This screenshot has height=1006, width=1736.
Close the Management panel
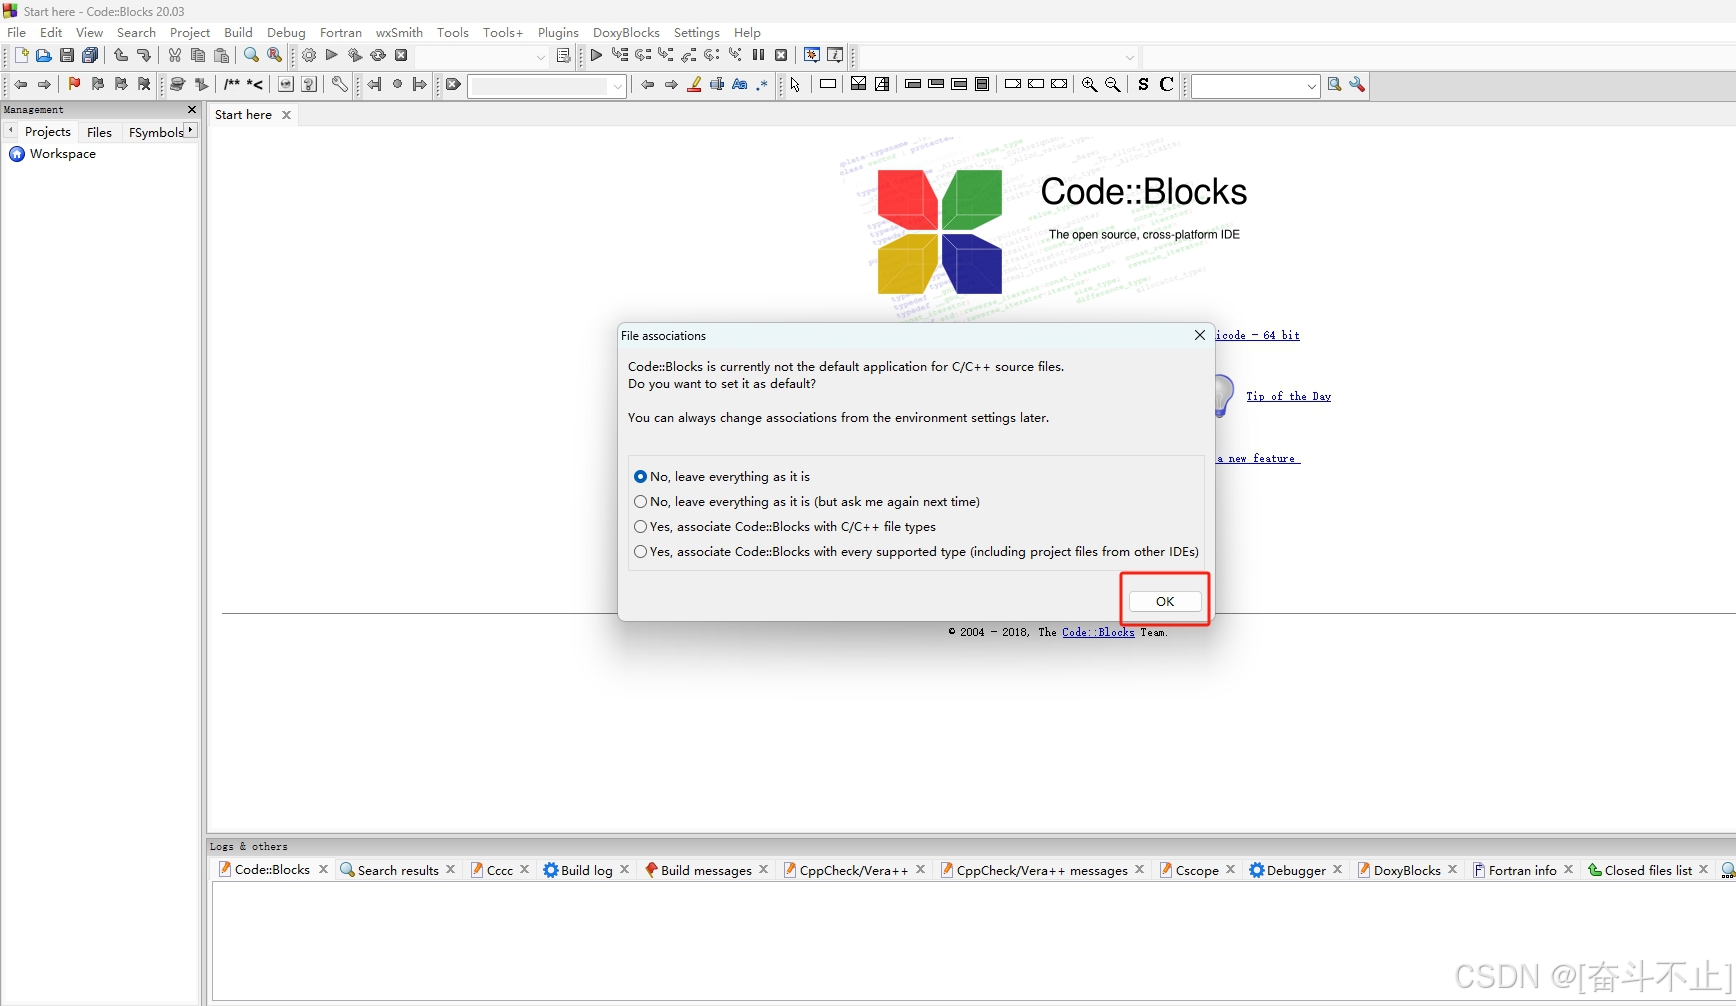[x=192, y=110]
